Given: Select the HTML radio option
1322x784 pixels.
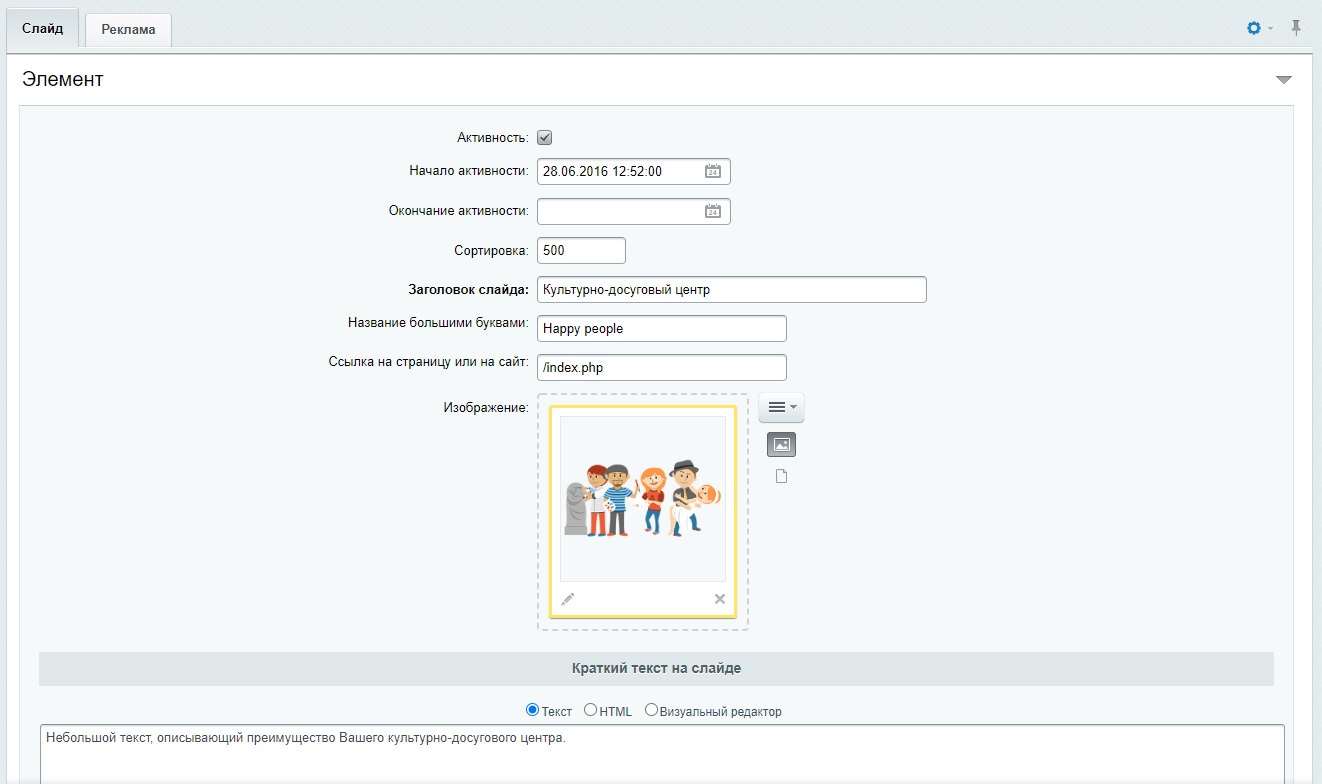Looking at the screenshot, I should [x=591, y=710].
